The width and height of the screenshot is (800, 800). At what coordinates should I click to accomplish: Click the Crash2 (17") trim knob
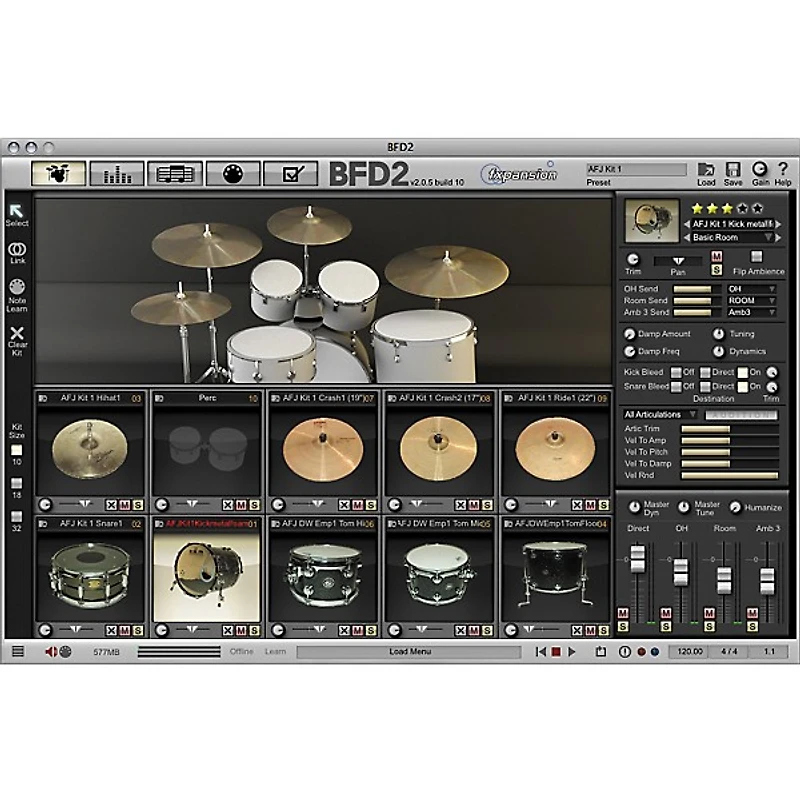point(394,505)
